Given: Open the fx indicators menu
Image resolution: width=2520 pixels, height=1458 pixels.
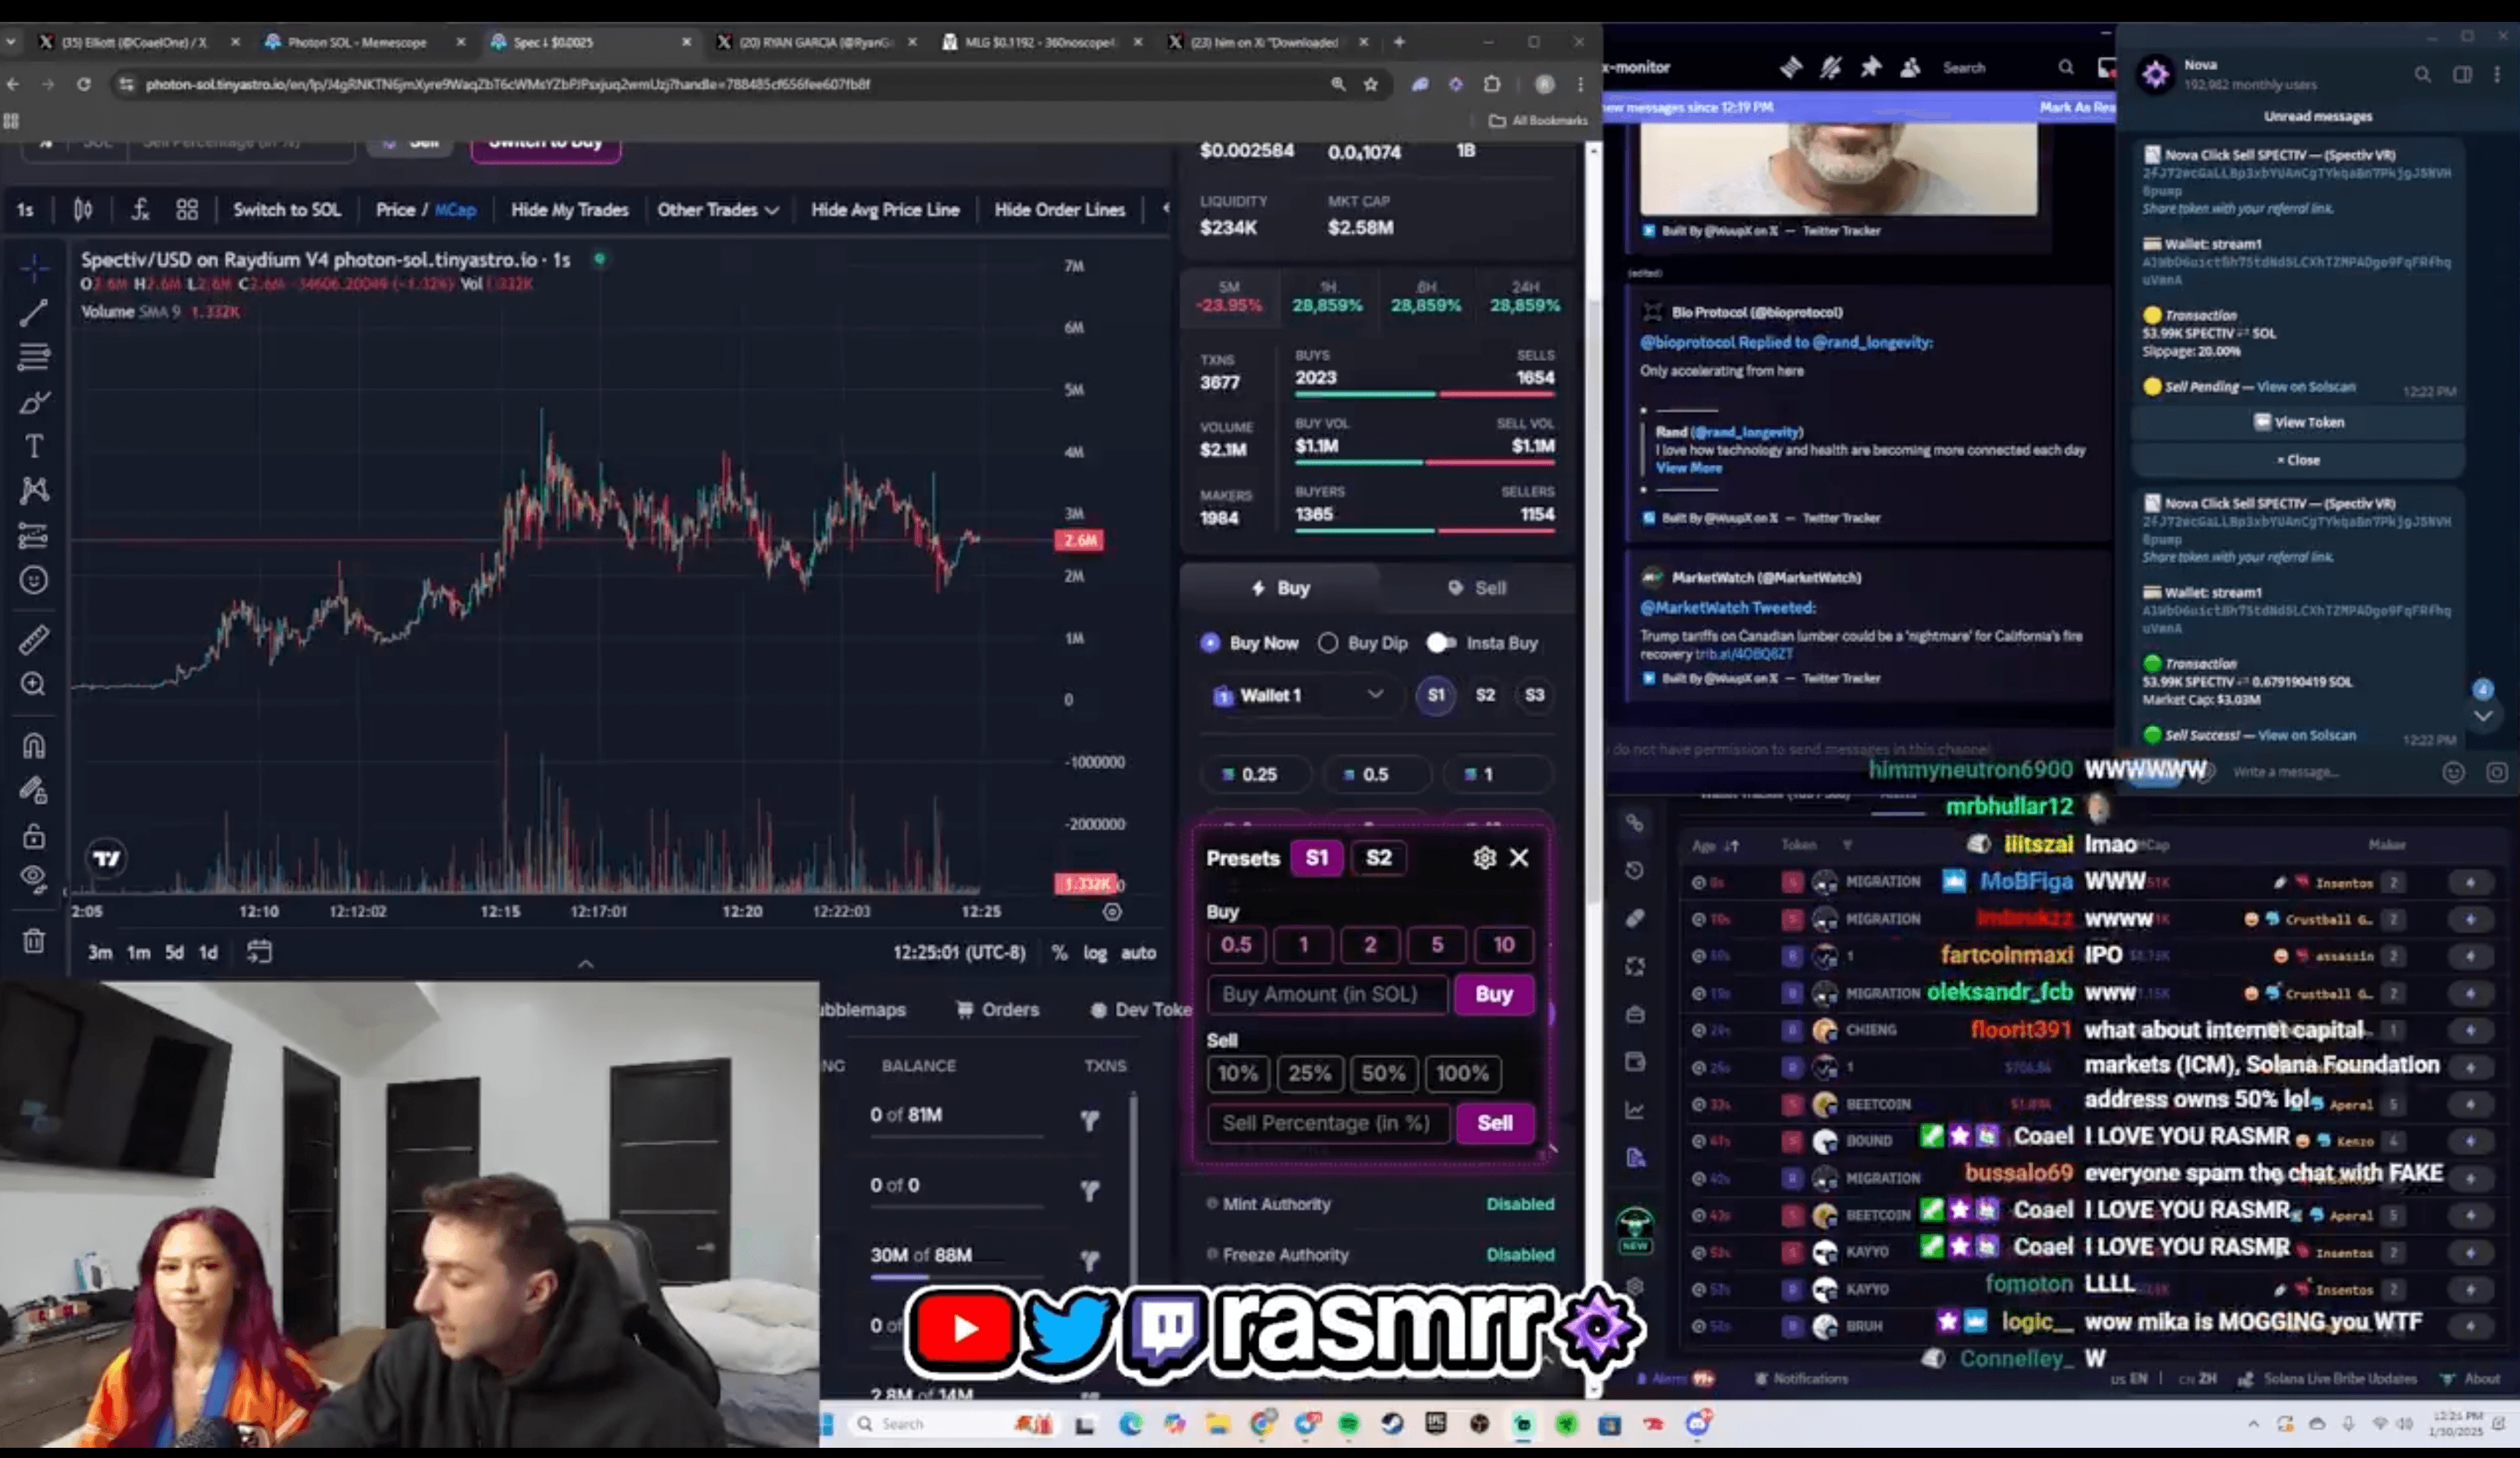Looking at the screenshot, I should (x=140, y=209).
